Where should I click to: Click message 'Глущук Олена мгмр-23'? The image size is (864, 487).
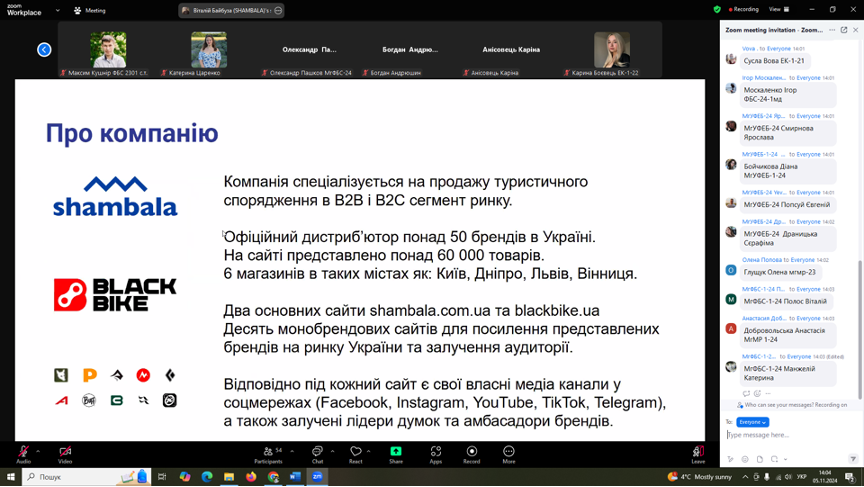coord(779,272)
